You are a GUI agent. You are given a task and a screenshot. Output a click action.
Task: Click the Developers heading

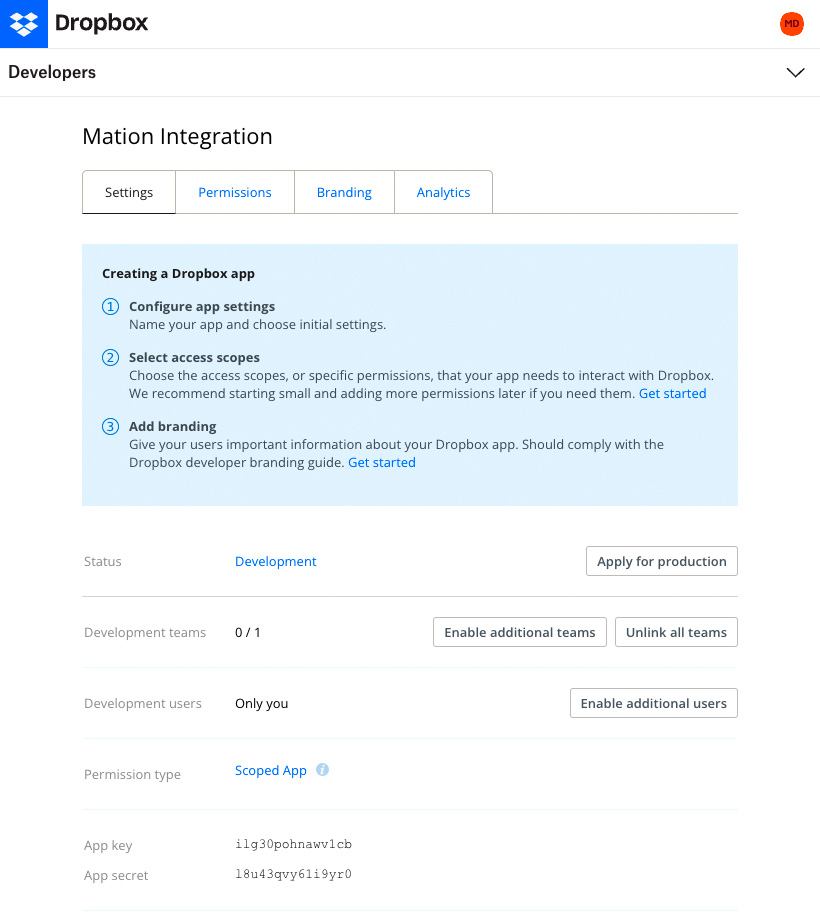[x=52, y=72]
